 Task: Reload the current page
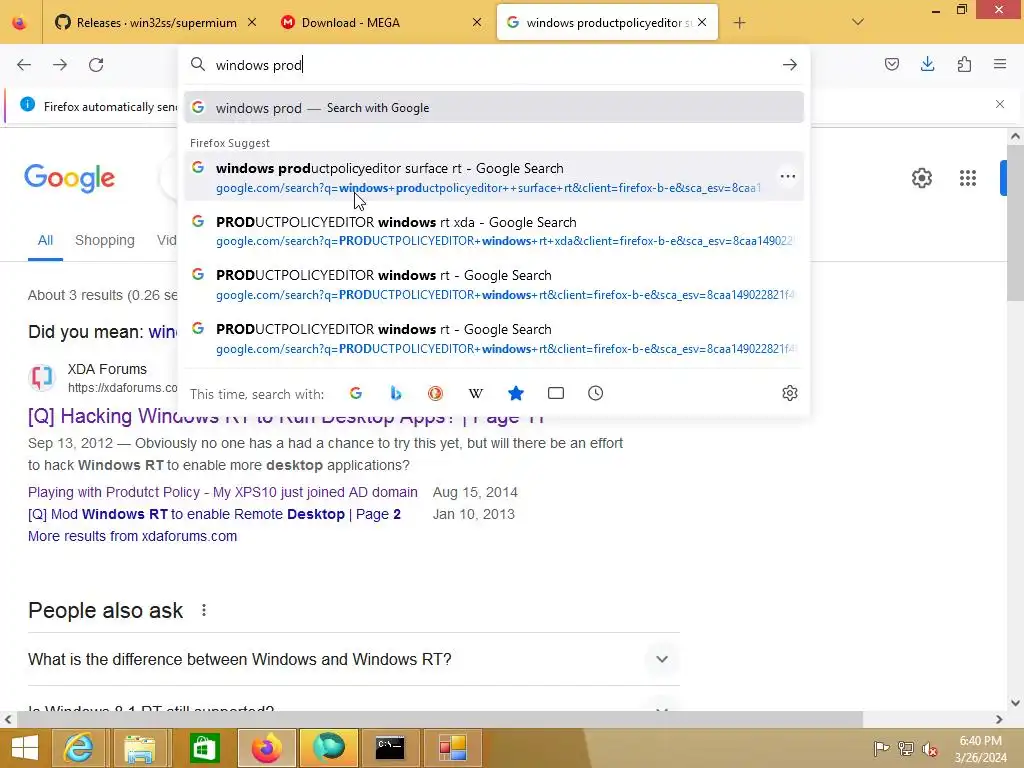[x=96, y=65]
